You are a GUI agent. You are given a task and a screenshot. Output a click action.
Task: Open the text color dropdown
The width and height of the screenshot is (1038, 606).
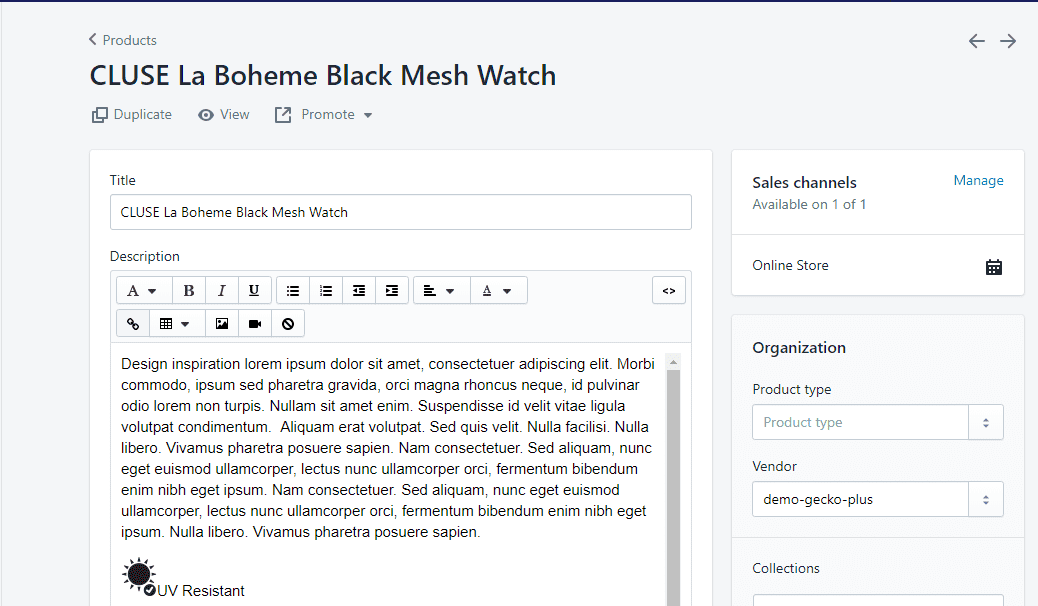[x=498, y=290]
